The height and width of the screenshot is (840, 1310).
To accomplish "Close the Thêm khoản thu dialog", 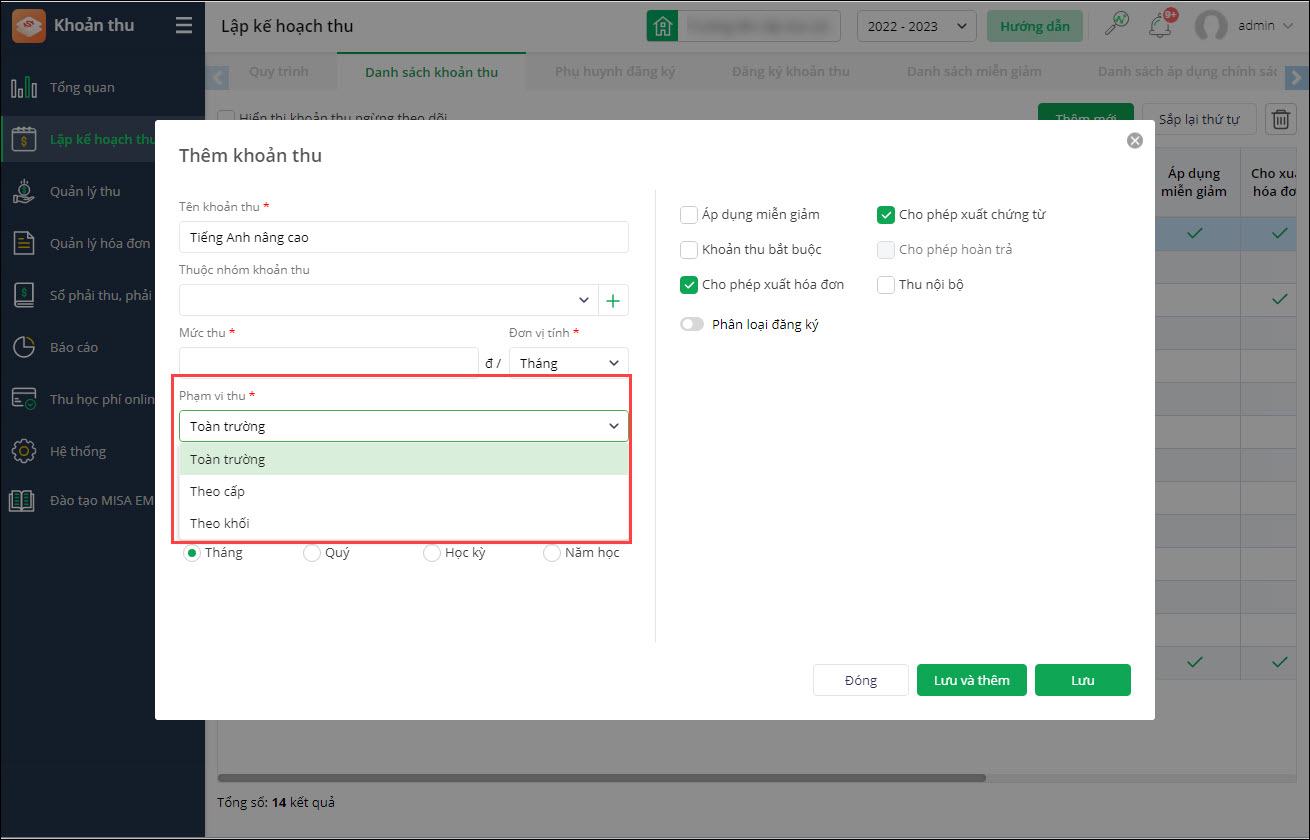I will [x=1134, y=141].
